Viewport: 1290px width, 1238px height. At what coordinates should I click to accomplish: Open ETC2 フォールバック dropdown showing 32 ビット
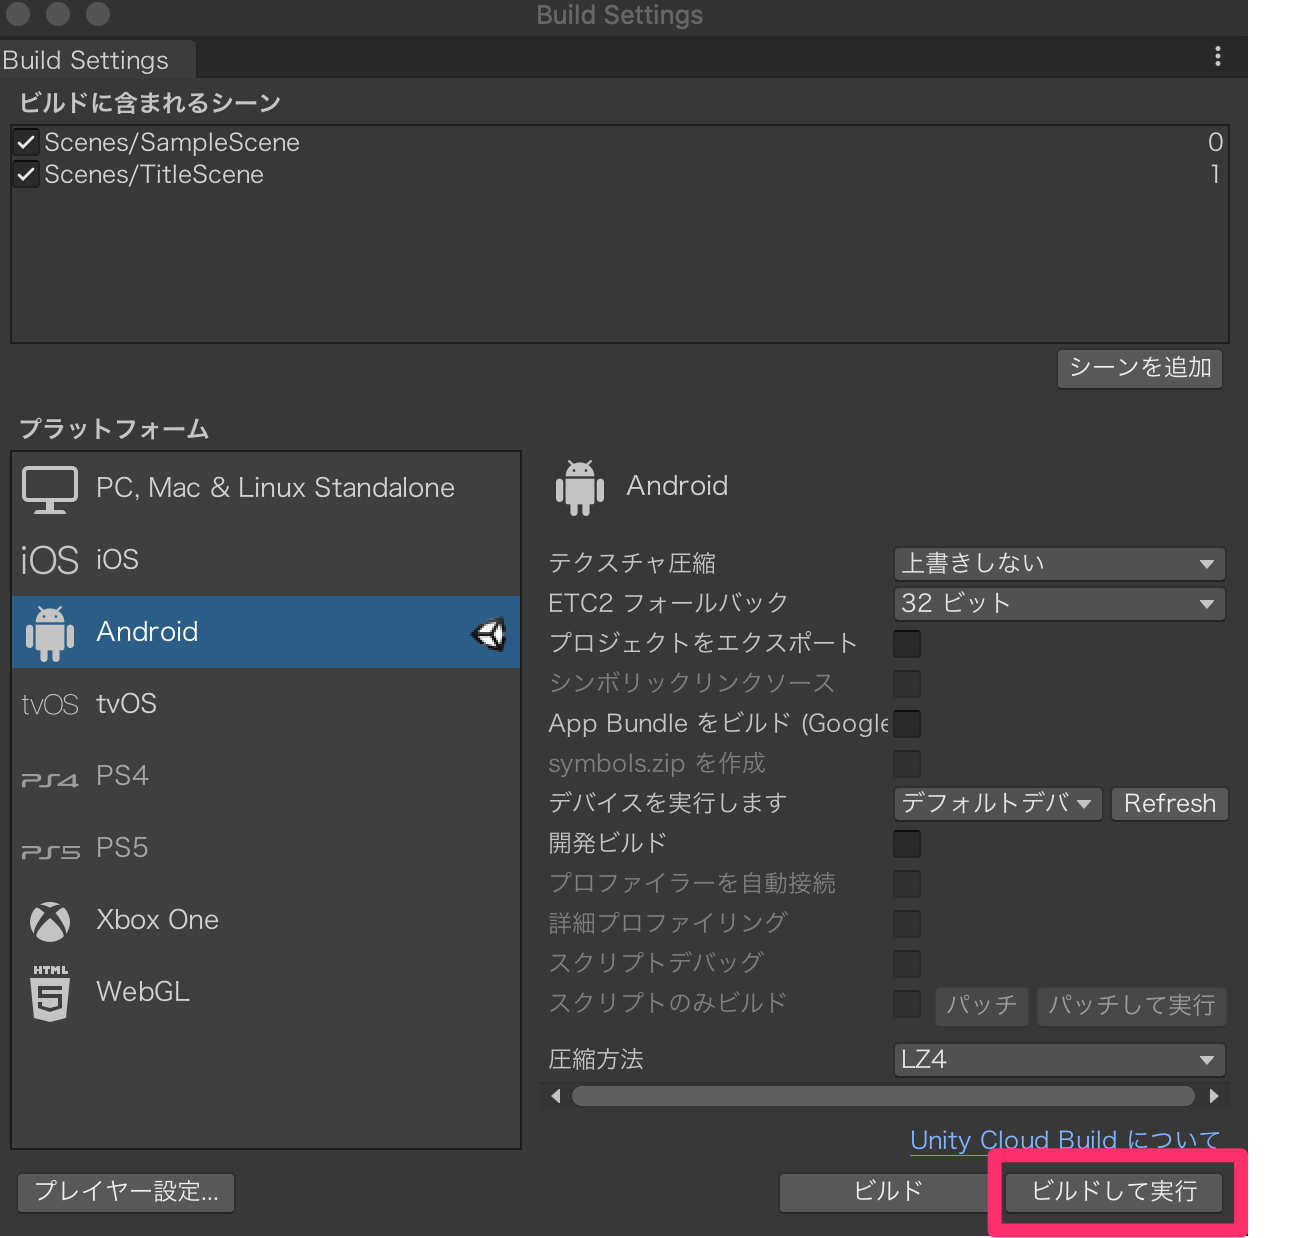click(x=1059, y=604)
